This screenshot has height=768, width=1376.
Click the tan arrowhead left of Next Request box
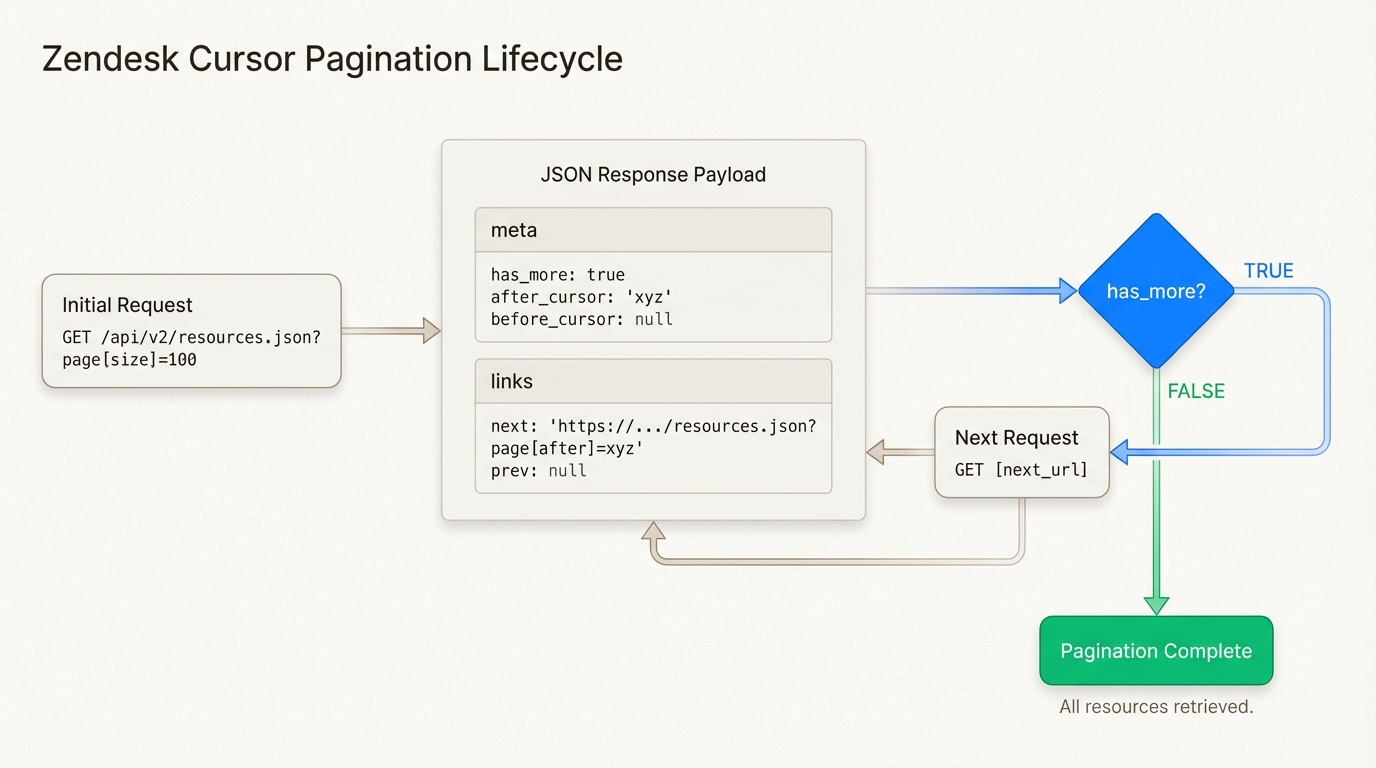(x=876, y=452)
